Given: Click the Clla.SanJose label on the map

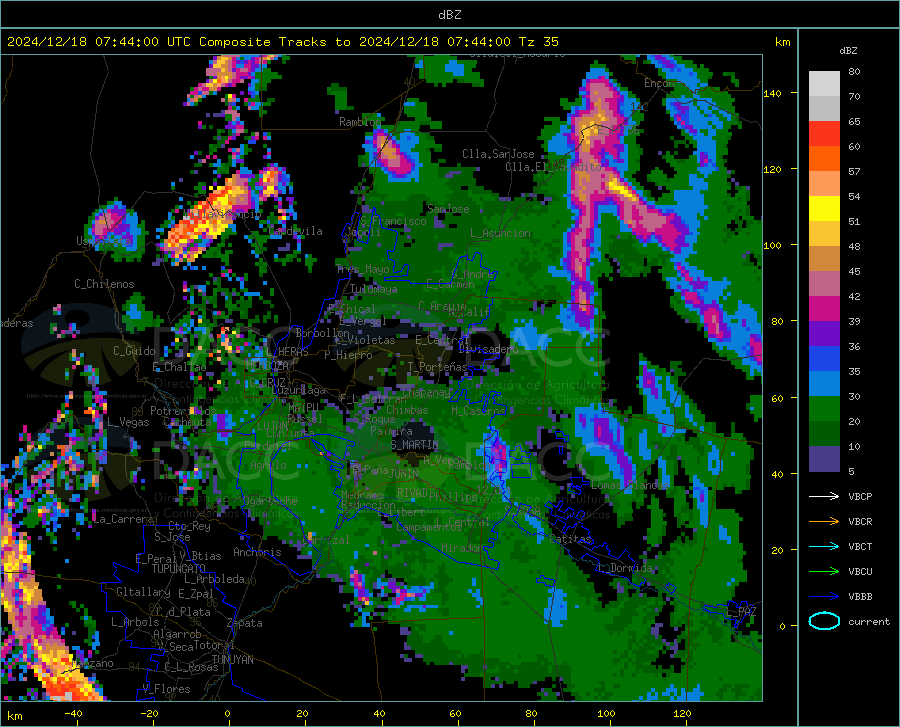Looking at the screenshot, I should tap(498, 154).
